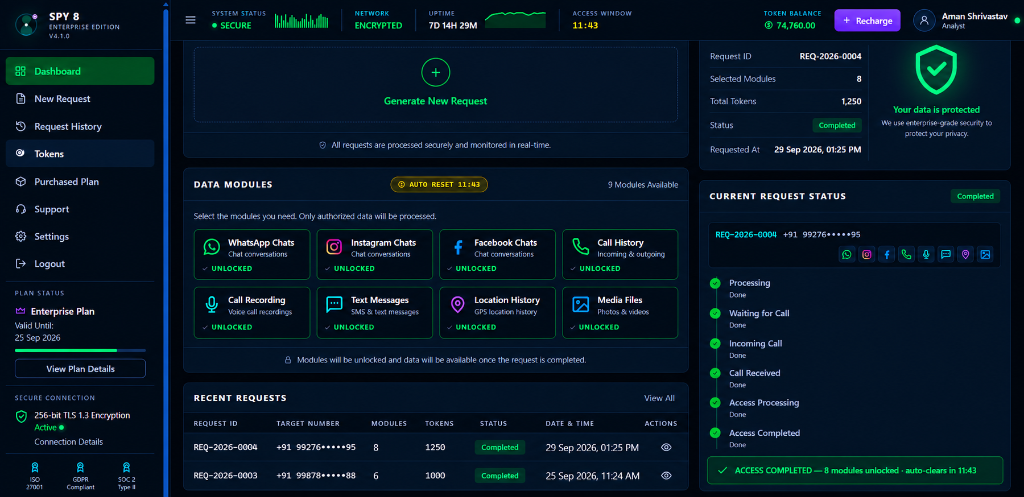Click the Access Processing step
Screen dimensions: 1024x497
pyautogui.click(x=763, y=403)
